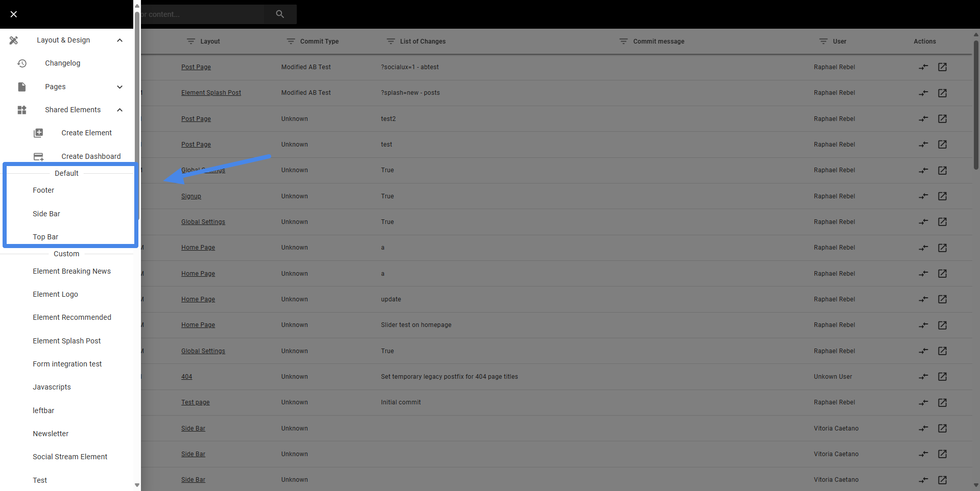Select Top Bar under Default elements
The image size is (980, 491).
pyautogui.click(x=45, y=237)
